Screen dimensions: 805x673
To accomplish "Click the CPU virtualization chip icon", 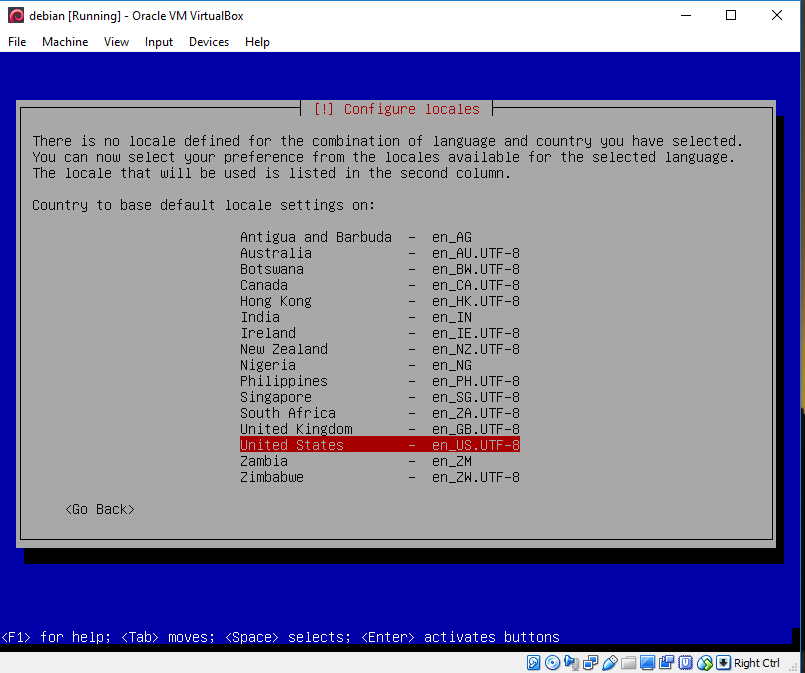I will tap(685, 663).
